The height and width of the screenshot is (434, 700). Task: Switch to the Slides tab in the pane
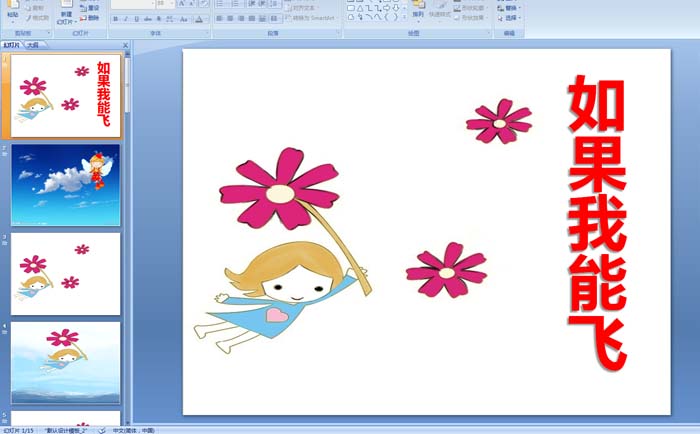pyautogui.click(x=12, y=46)
